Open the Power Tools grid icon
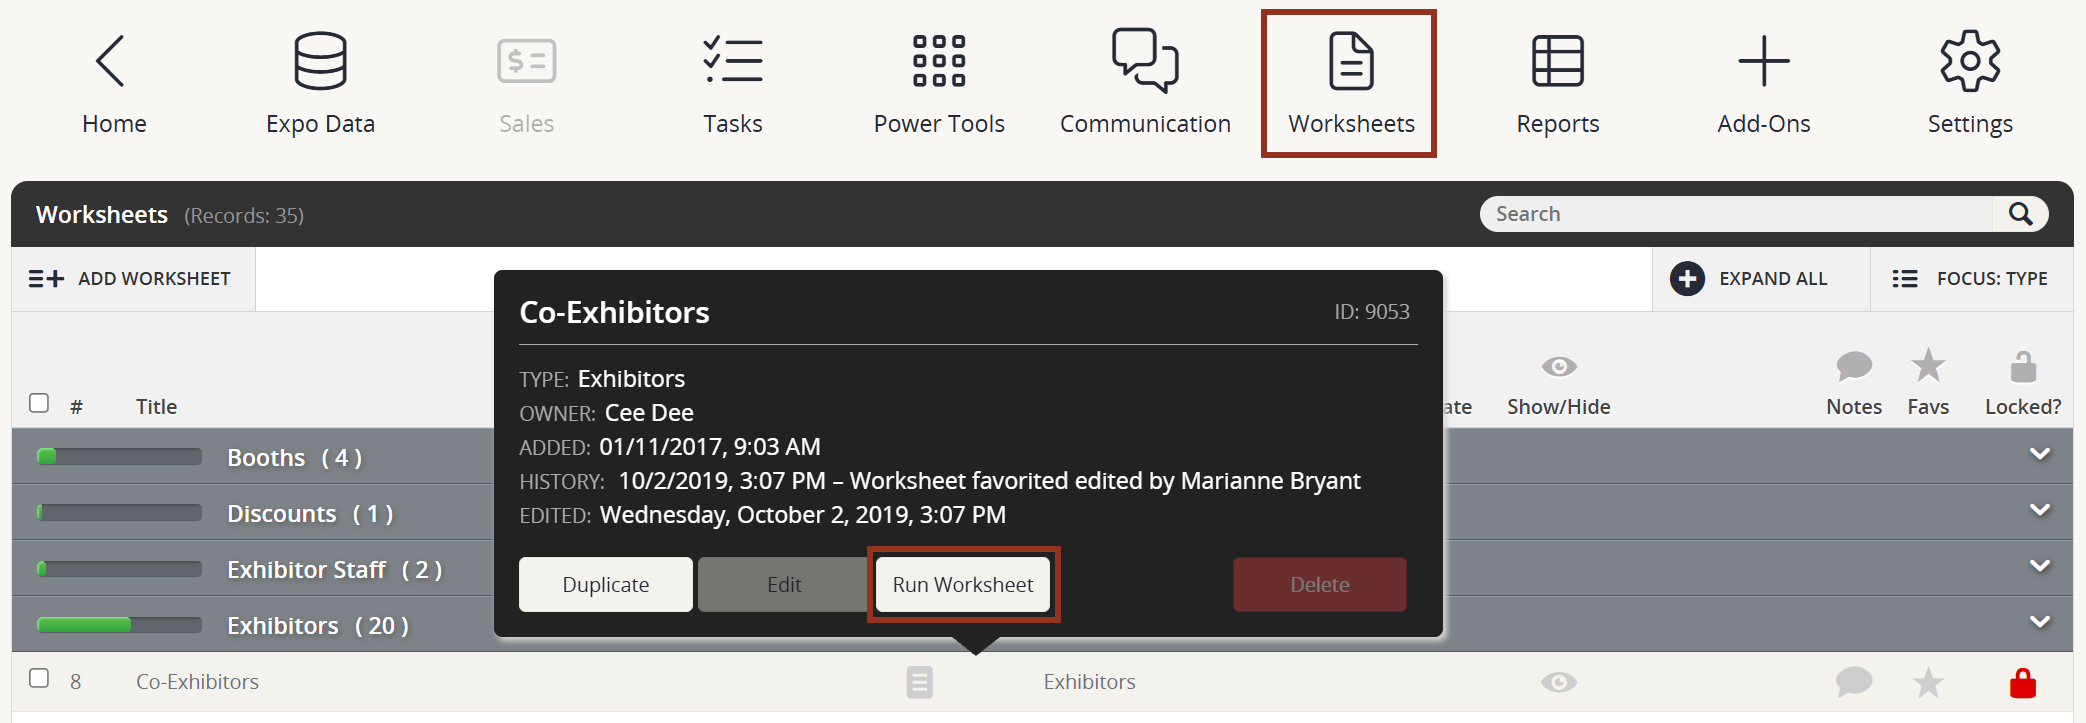Screen dimensions: 2086x723 tap(939, 61)
